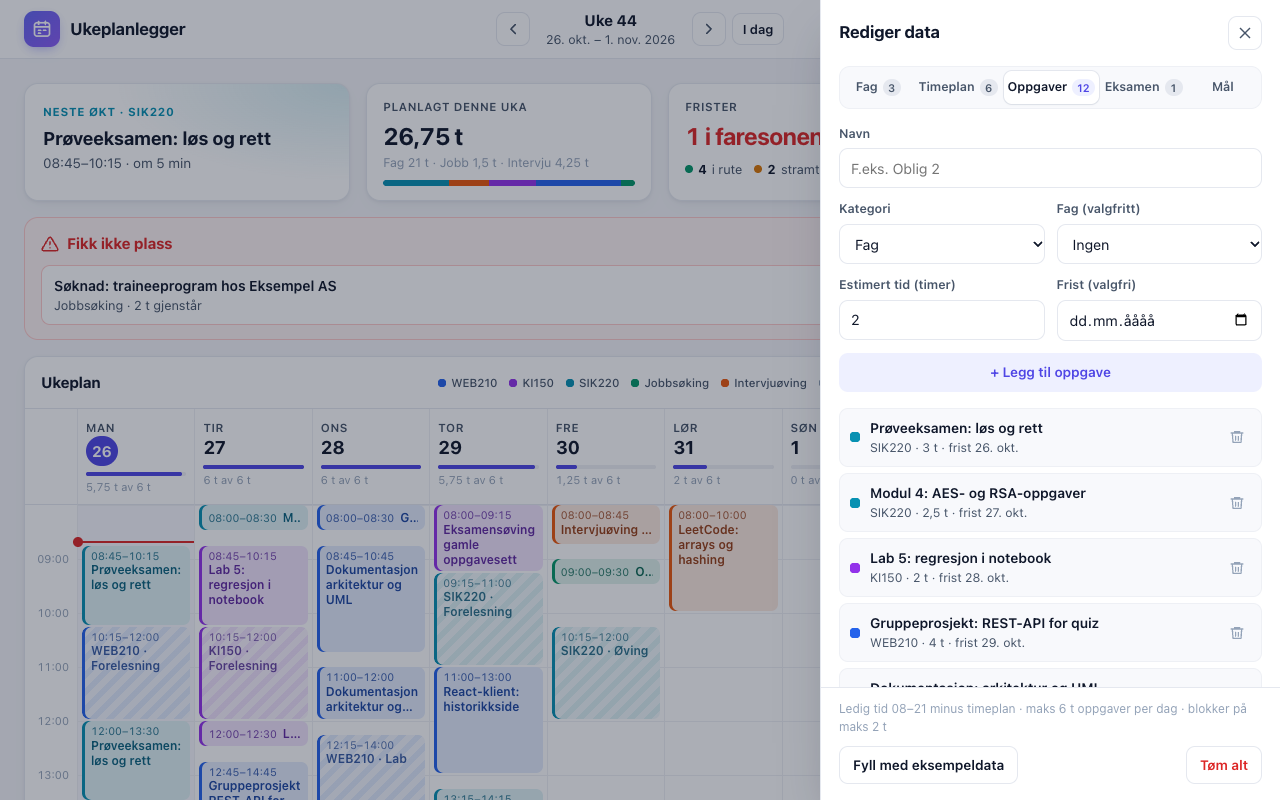This screenshot has width=1280, height=800.
Task: Open Friday SIK220 · Øving block
Action: [606, 672]
